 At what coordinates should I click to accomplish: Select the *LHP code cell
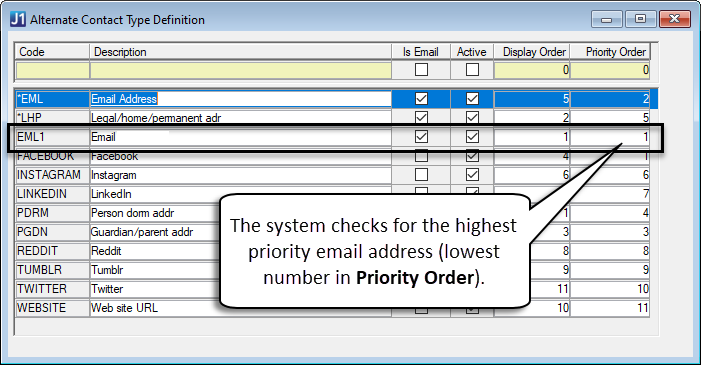[53, 118]
